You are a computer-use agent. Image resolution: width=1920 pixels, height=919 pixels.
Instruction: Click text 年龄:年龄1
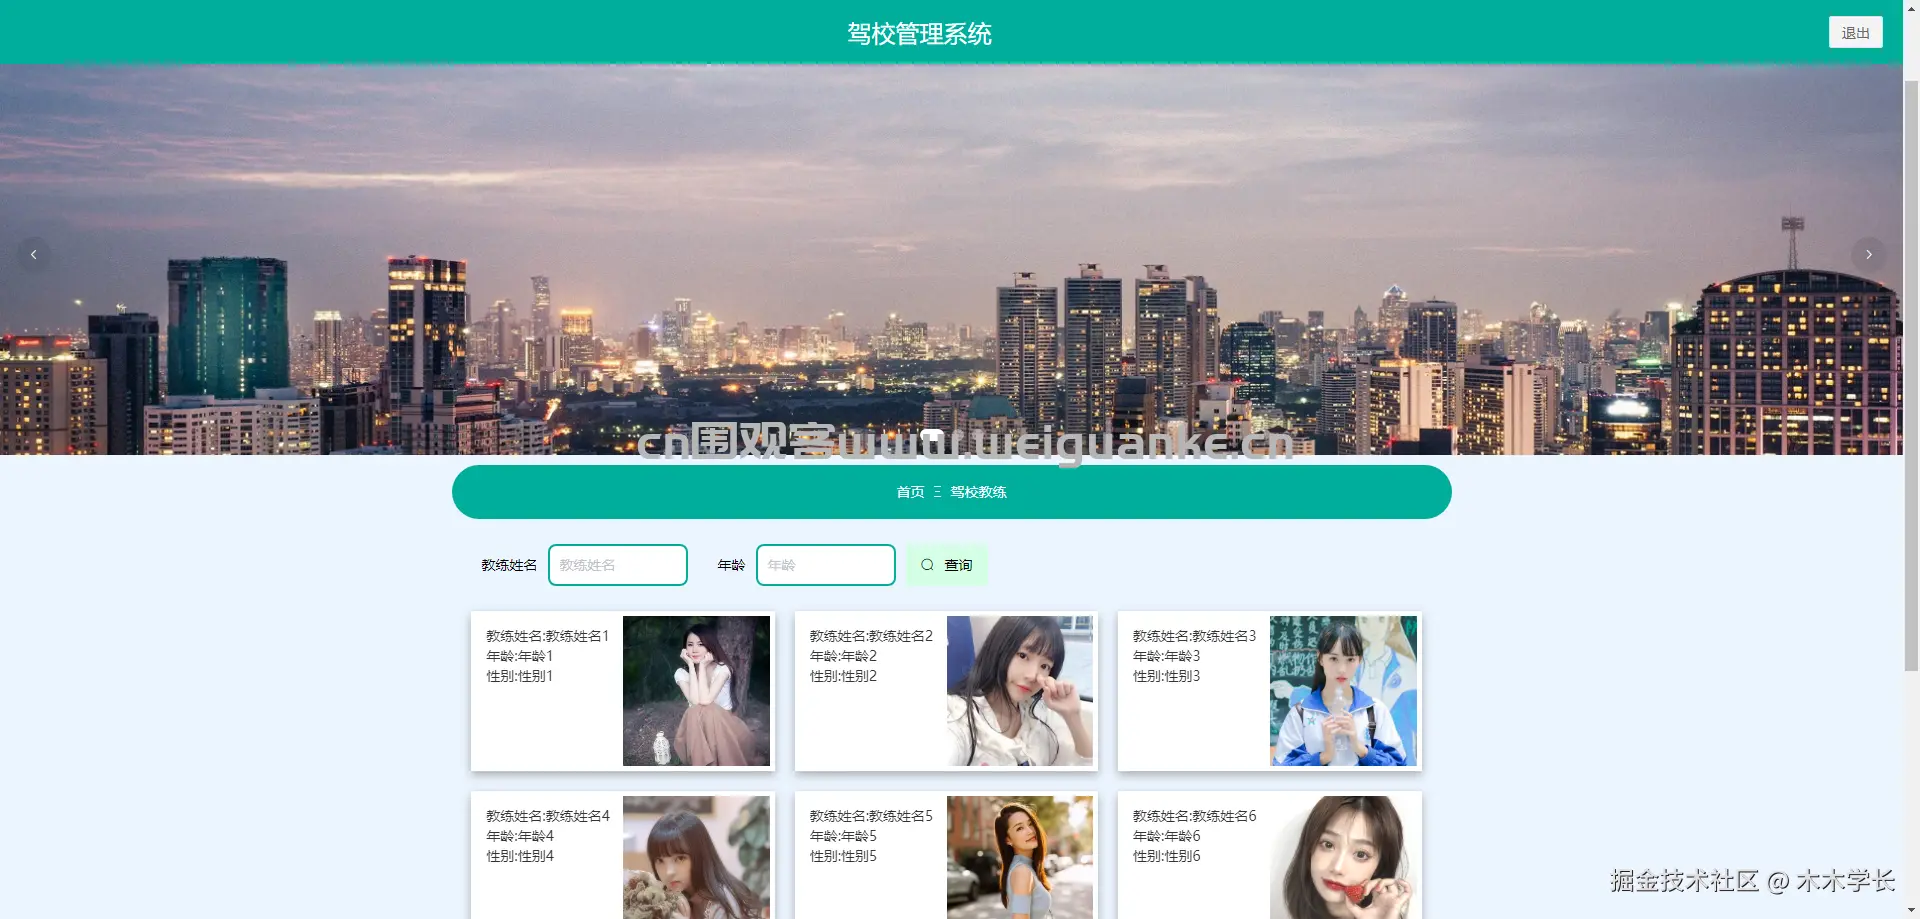[x=519, y=656]
